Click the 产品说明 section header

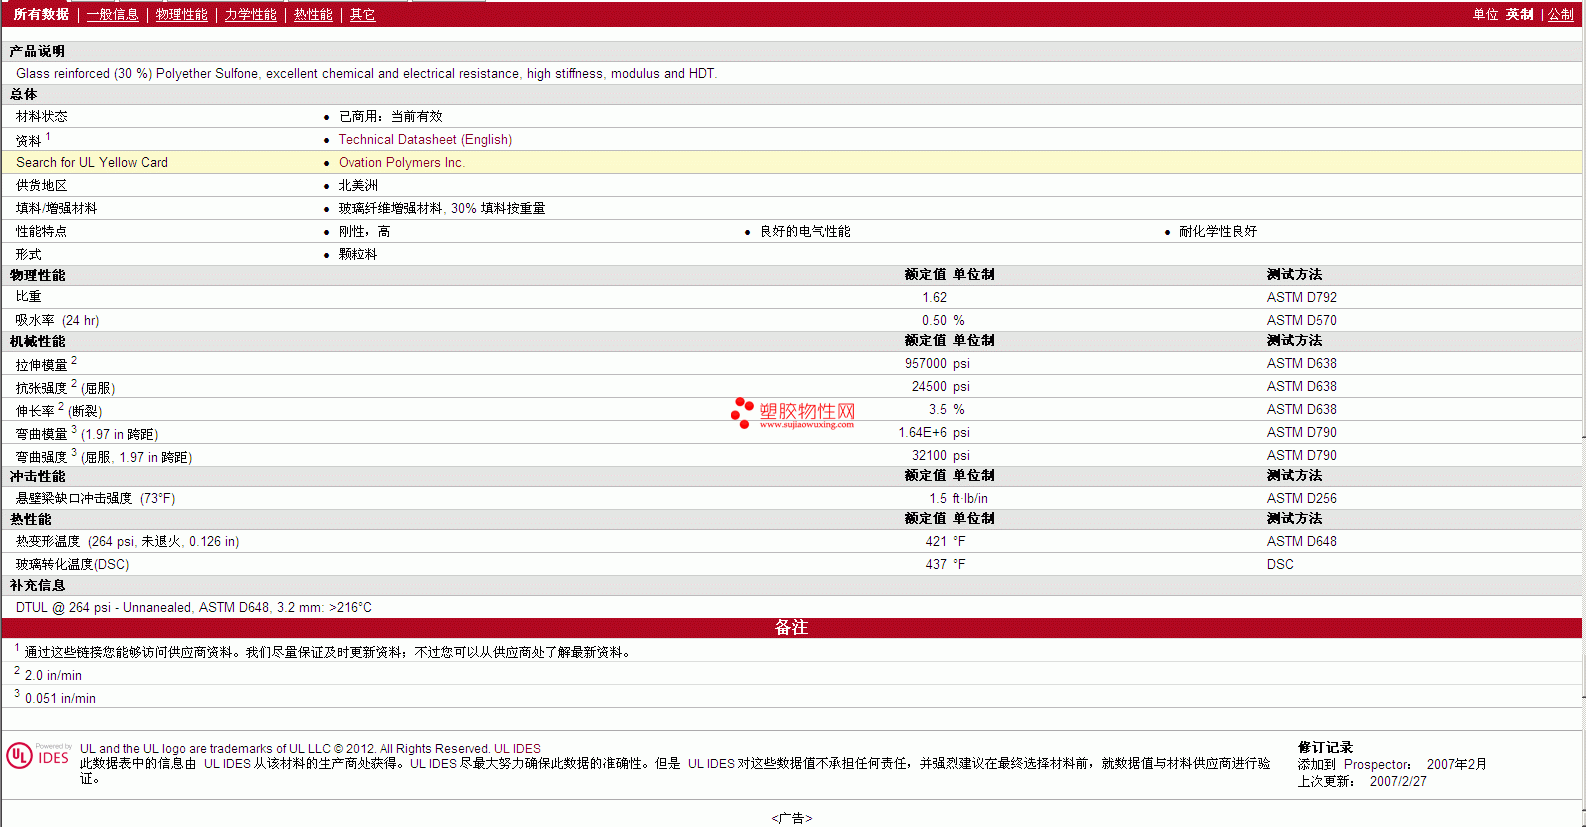pos(37,51)
